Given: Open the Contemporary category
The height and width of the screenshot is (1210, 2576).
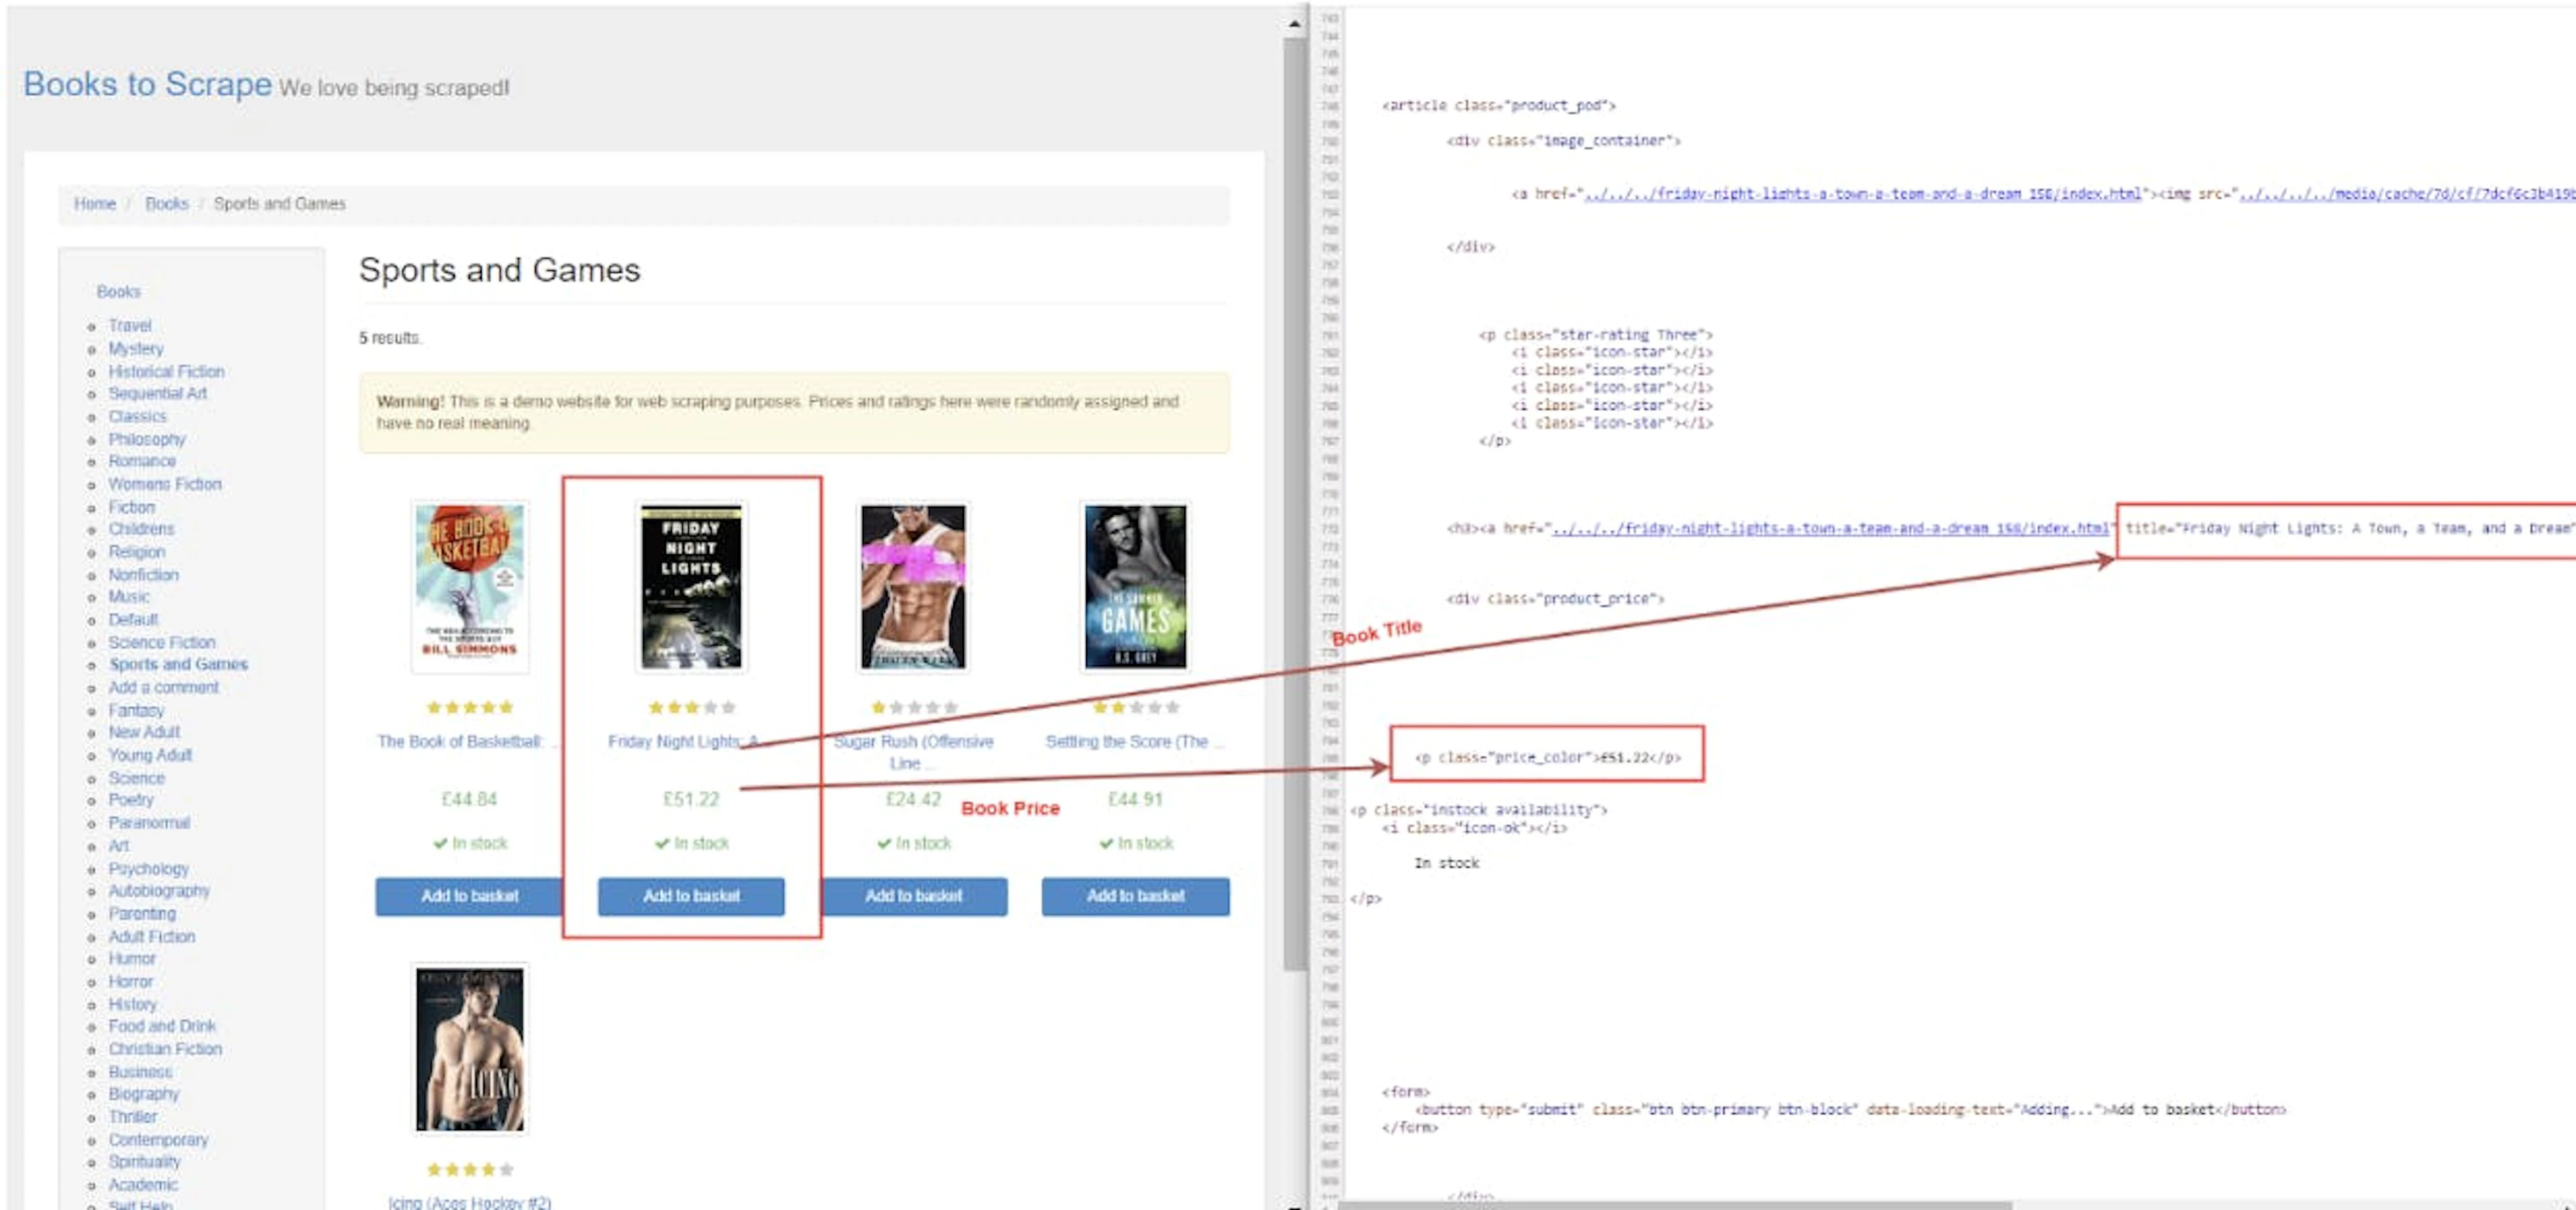Looking at the screenshot, I should [158, 1142].
